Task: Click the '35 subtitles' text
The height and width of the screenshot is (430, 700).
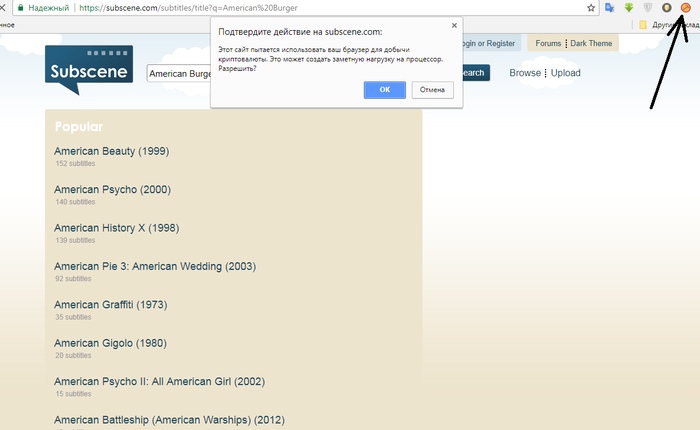Action: point(73,317)
